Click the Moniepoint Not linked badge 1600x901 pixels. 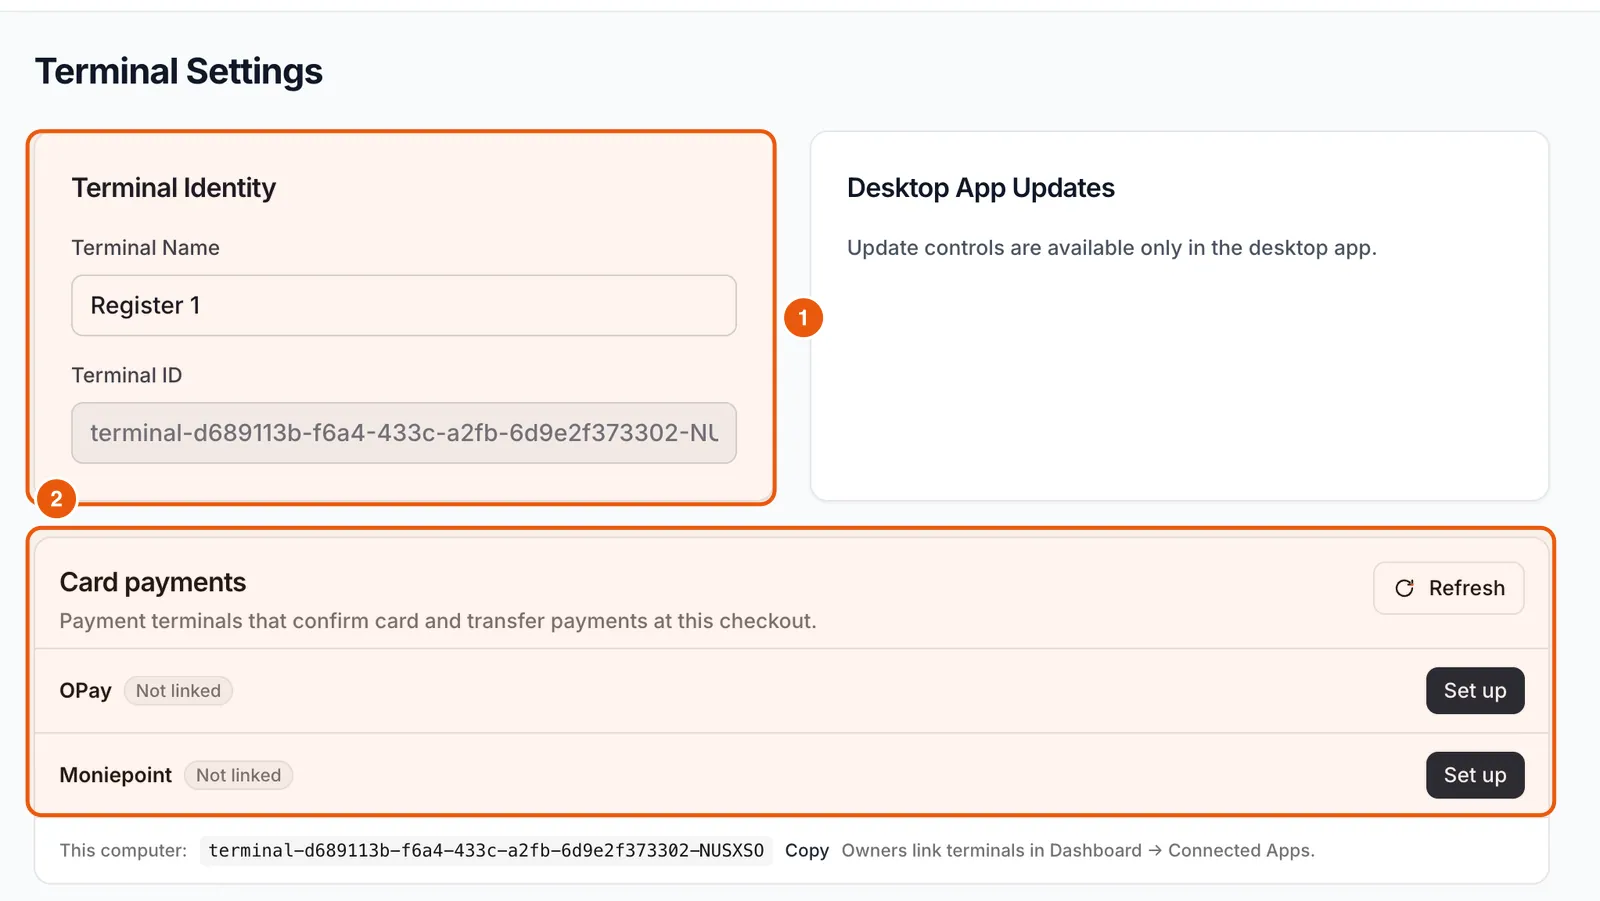(x=238, y=775)
